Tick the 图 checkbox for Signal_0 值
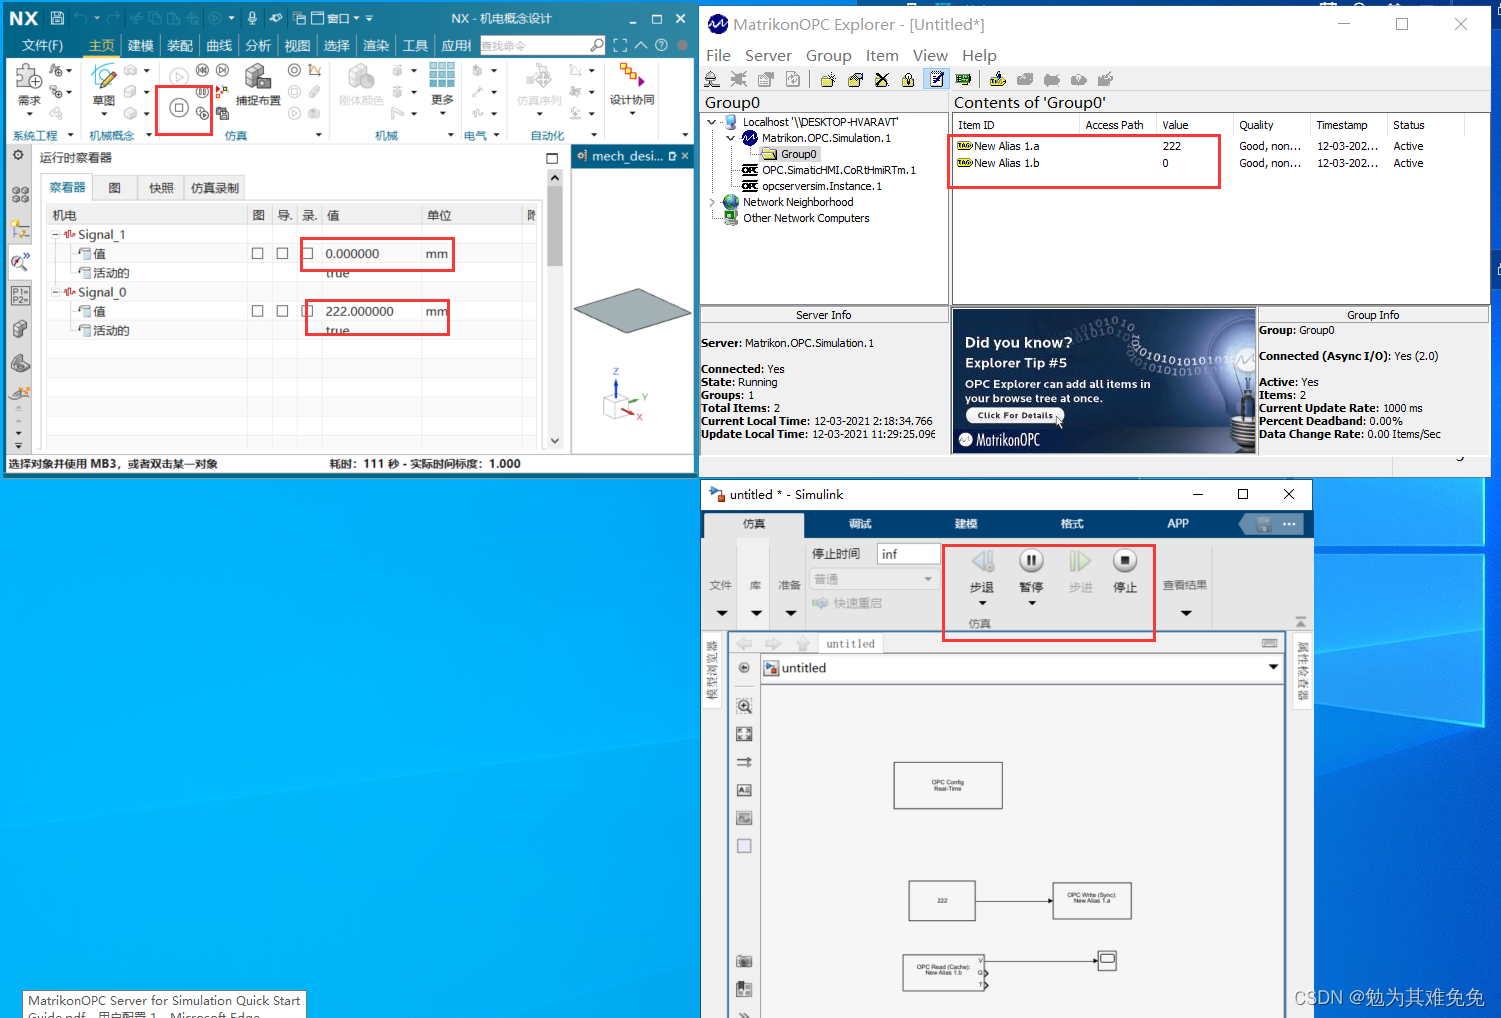The height and width of the screenshot is (1018, 1501). (258, 312)
